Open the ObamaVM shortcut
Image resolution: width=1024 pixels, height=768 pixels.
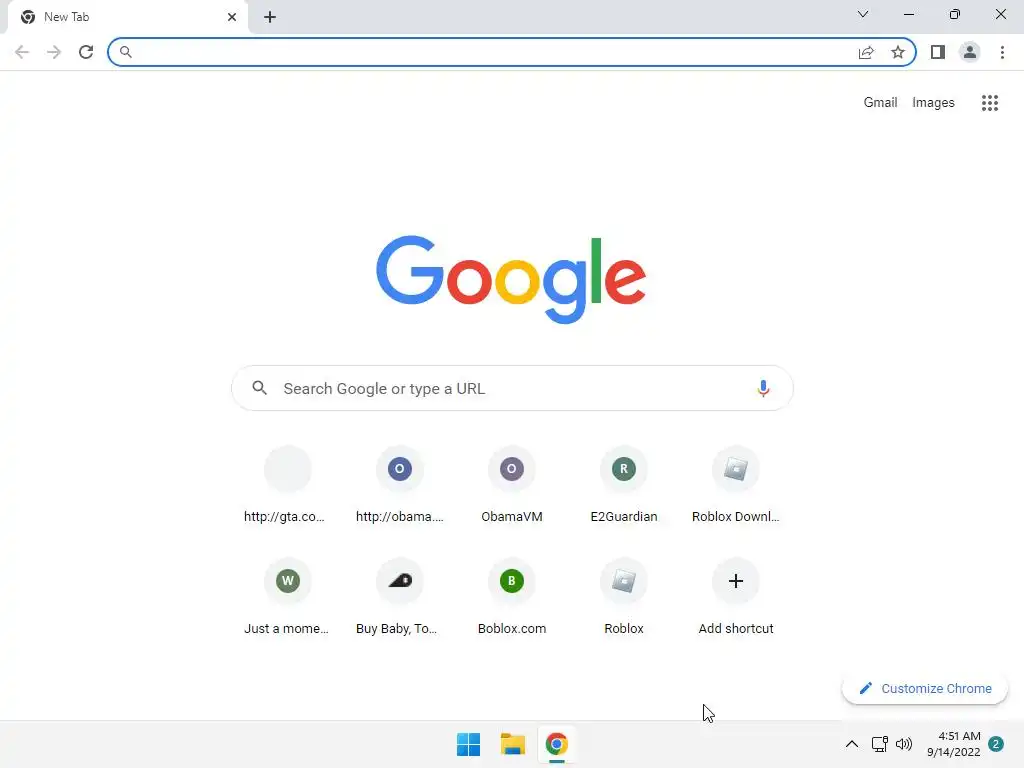click(511, 485)
